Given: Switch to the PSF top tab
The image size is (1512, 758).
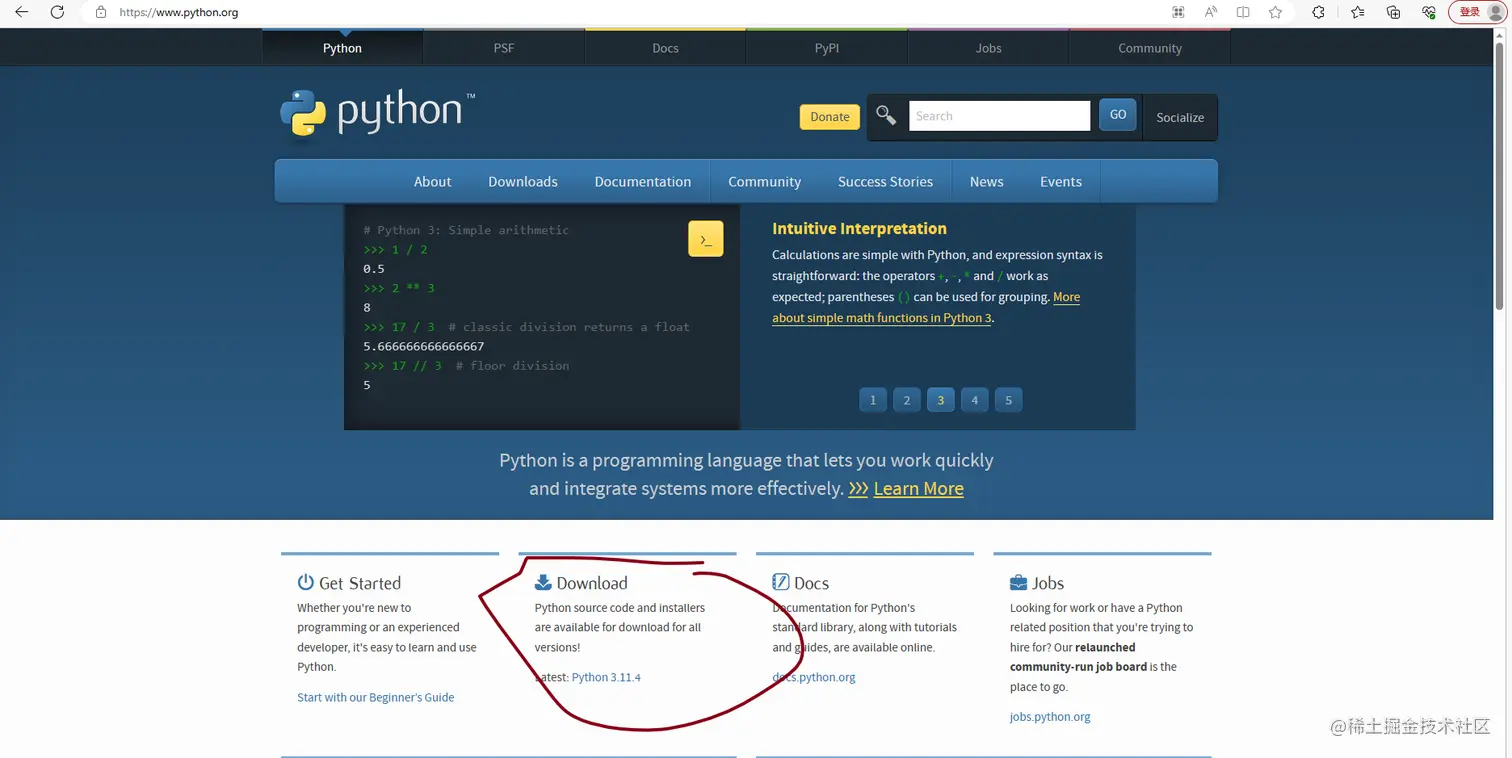Looking at the screenshot, I should (x=504, y=48).
